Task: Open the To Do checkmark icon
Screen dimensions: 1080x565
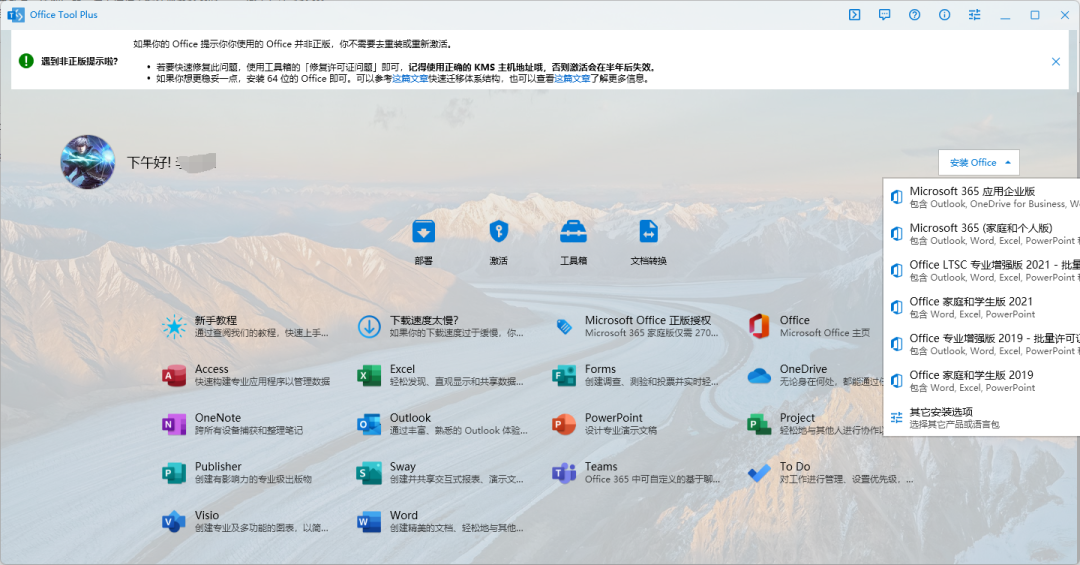Action: (759, 473)
